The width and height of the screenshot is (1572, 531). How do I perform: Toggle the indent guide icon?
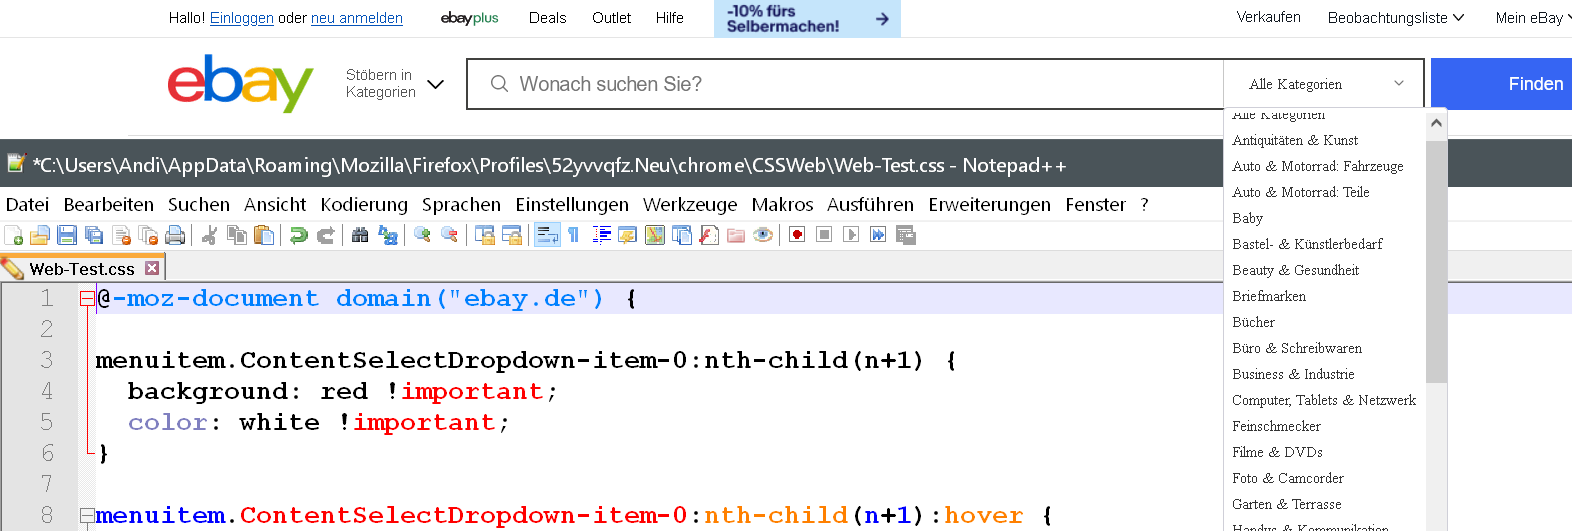pyautogui.click(x=602, y=235)
